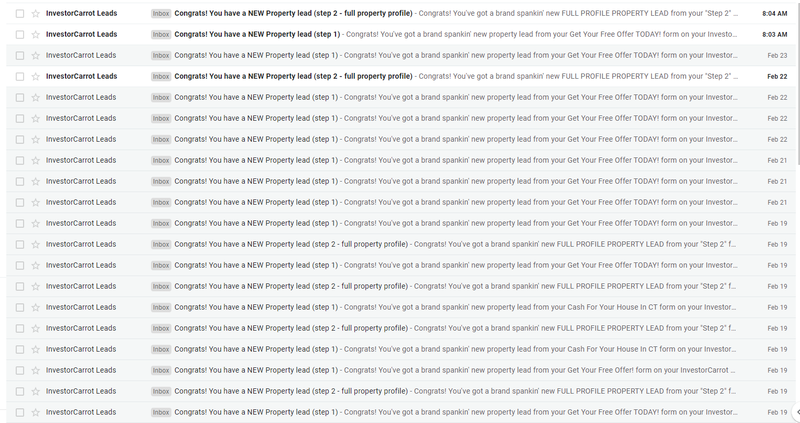This screenshot has width=800, height=423.
Task: Click sender name on the 8:03 AM email
Action: click(x=81, y=34)
